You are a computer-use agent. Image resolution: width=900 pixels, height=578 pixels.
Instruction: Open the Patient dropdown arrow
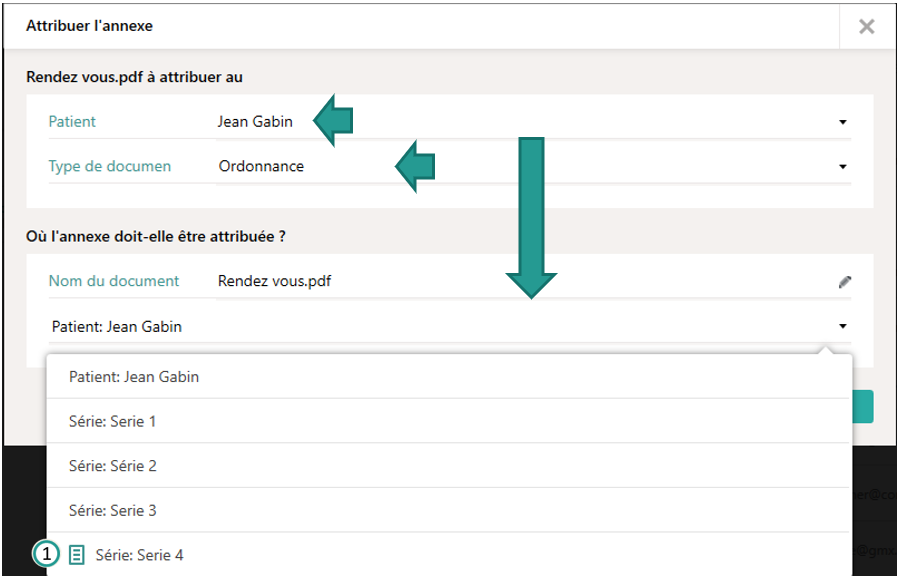843,122
